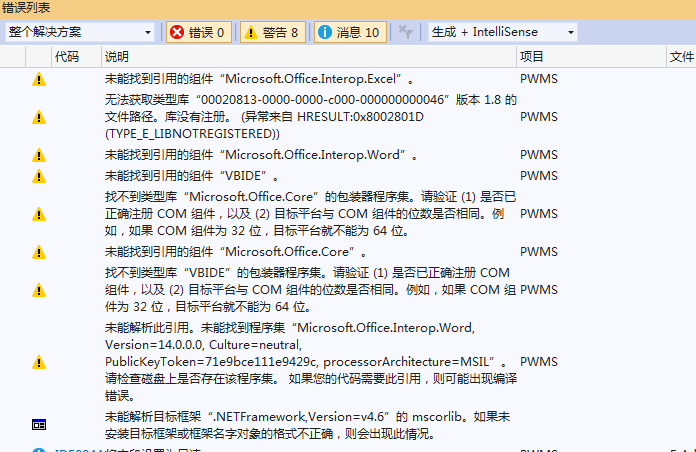696x452 pixels.
Task: Click the message icon for mscorlib row
Action: click(x=39, y=425)
